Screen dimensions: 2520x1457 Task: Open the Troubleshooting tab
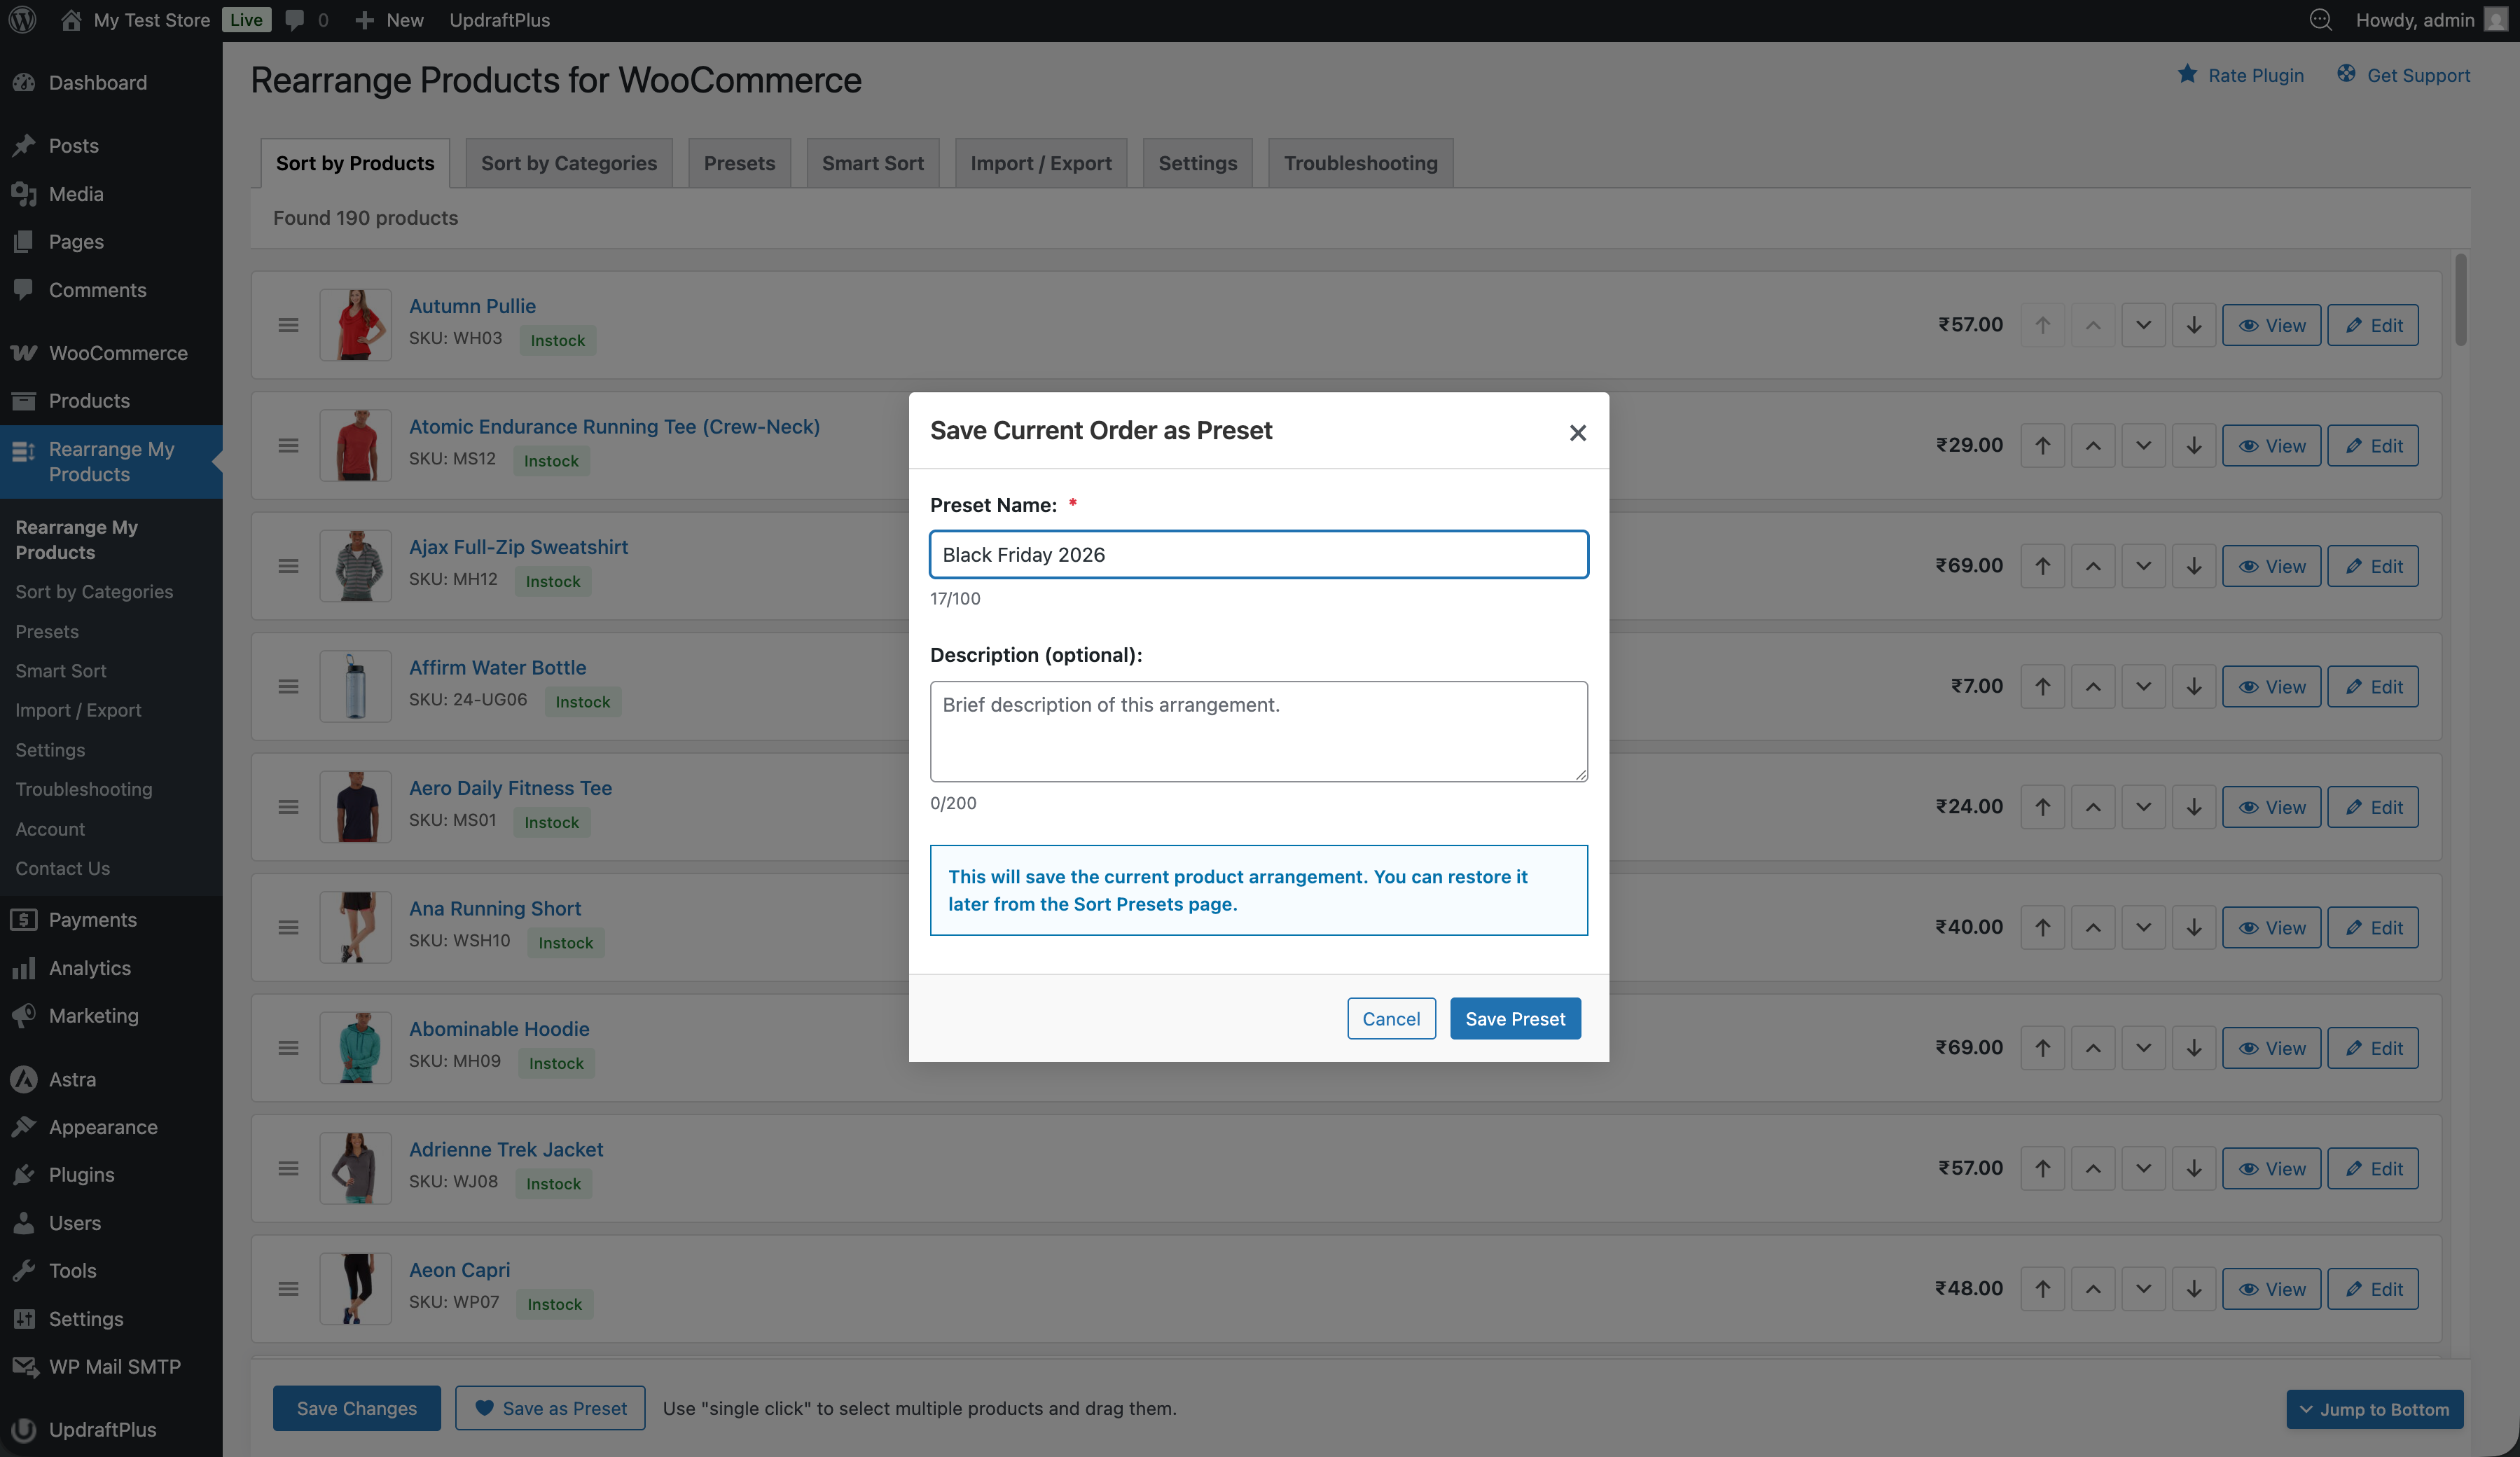point(1360,162)
